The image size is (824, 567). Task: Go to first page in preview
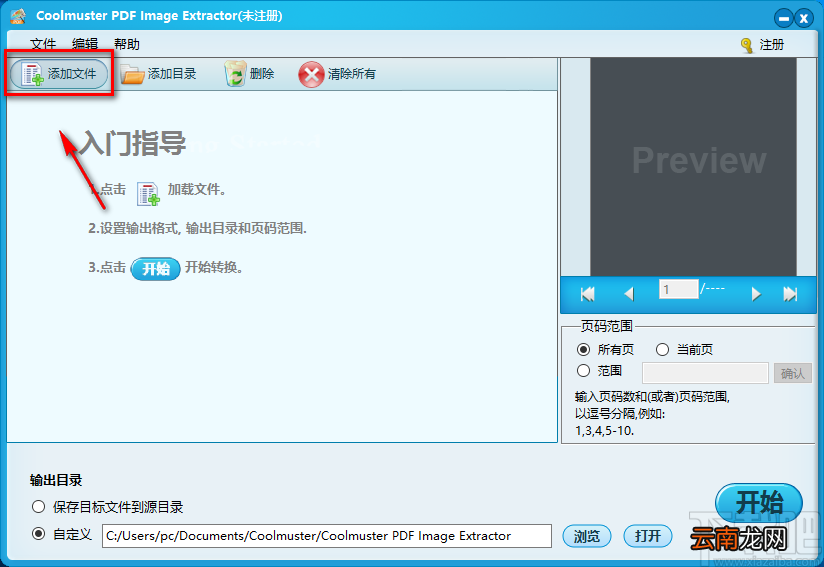(x=588, y=294)
